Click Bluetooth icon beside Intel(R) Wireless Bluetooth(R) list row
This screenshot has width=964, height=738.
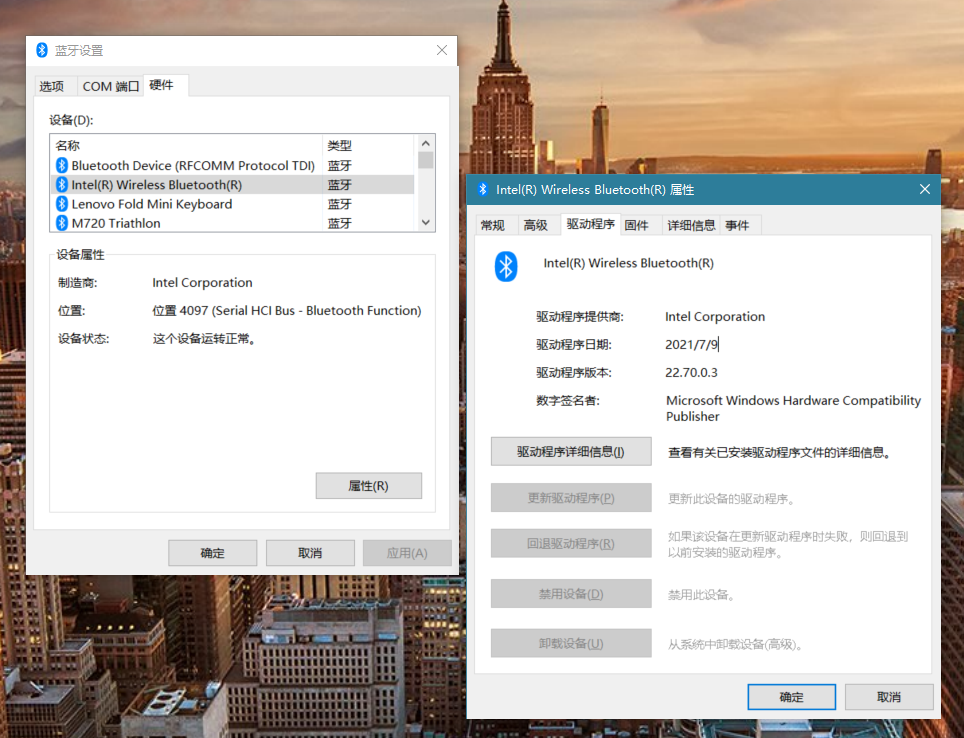click(x=61, y=184)
